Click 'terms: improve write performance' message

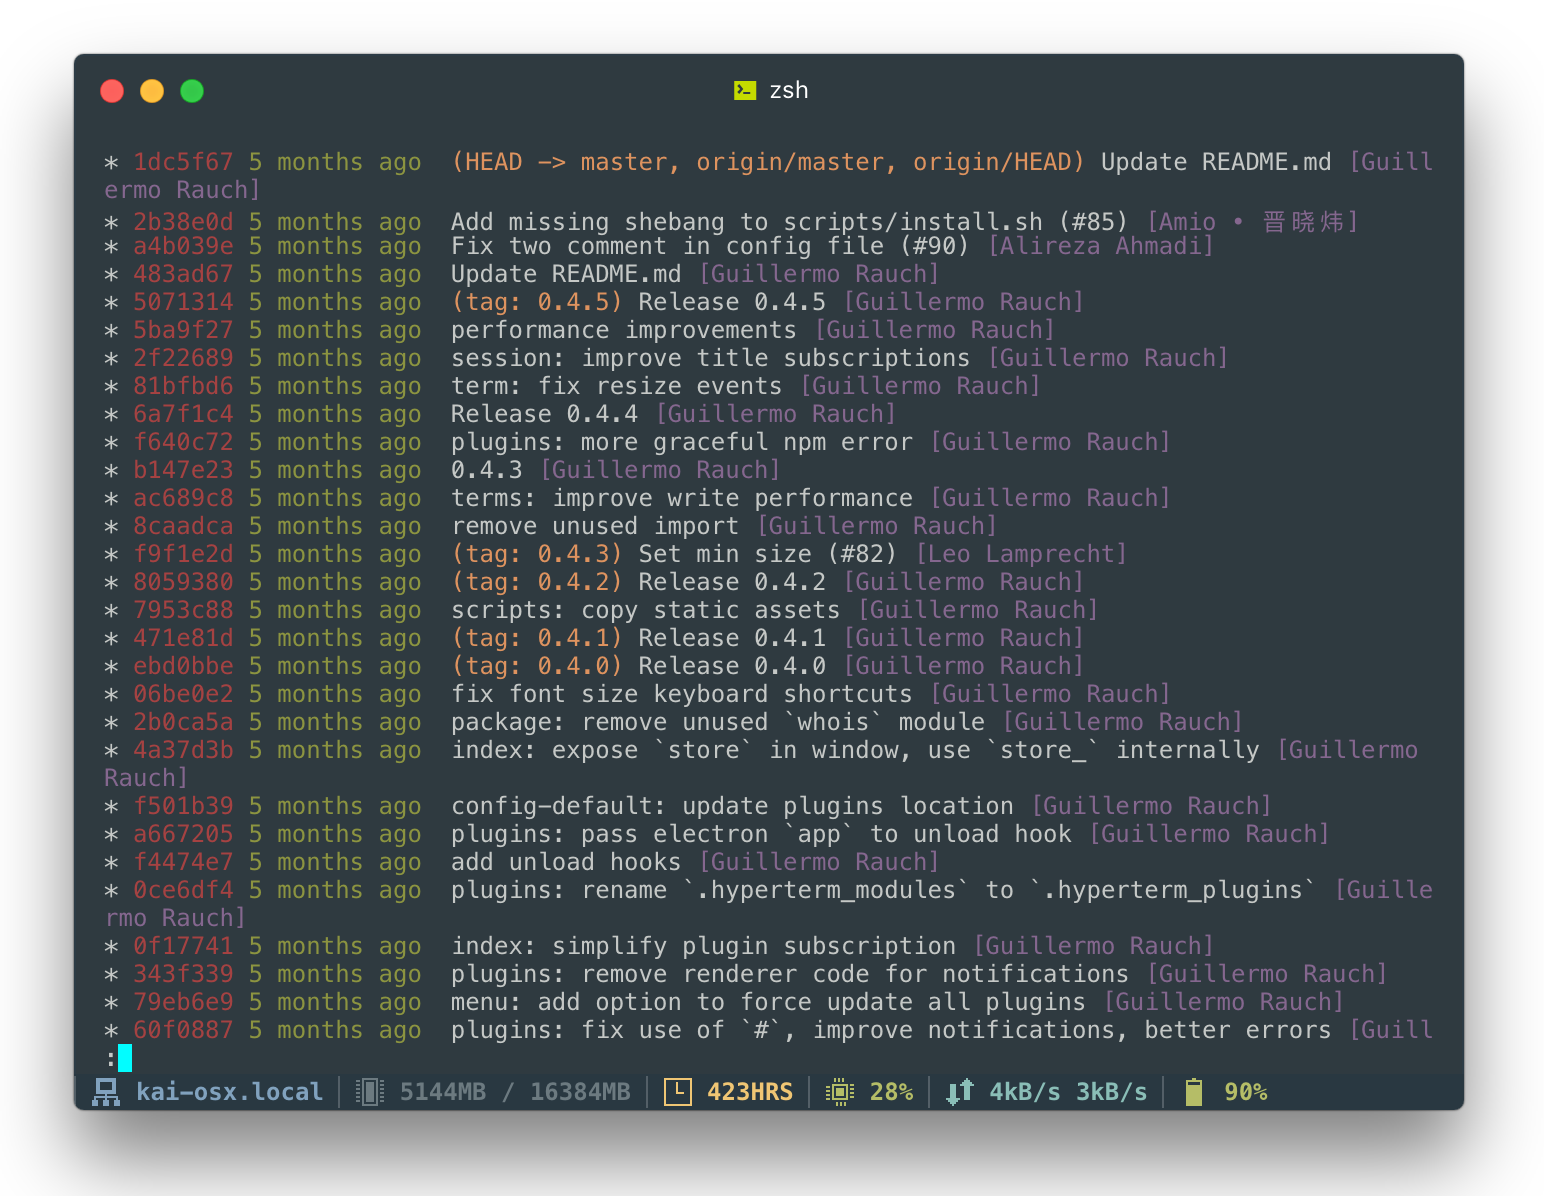(682, 498)
